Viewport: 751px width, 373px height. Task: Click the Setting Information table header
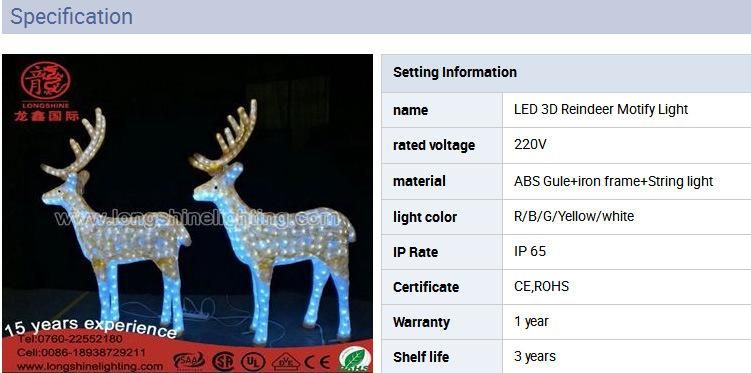[566, 73]
